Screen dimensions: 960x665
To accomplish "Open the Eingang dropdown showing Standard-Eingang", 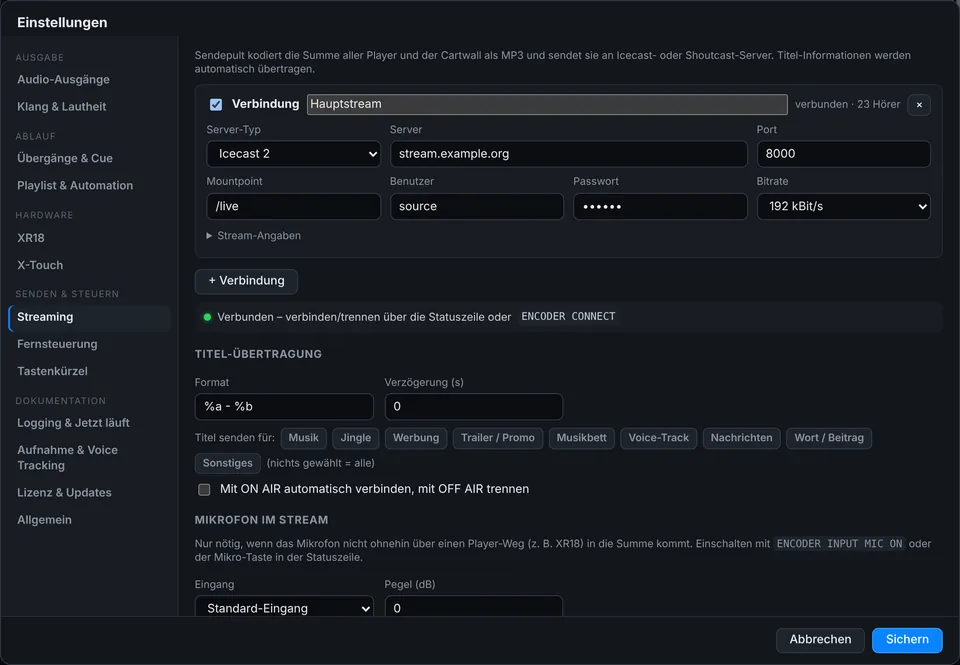I will click(x=284, y=608).
